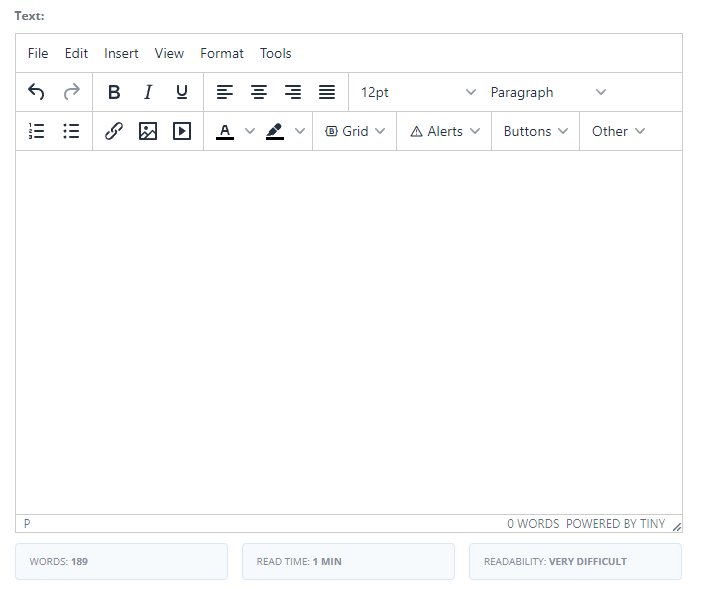The height and width of the screenshot is (589, 701).
Task: Click the WORDS: 189 box
Action: (122, 561)
